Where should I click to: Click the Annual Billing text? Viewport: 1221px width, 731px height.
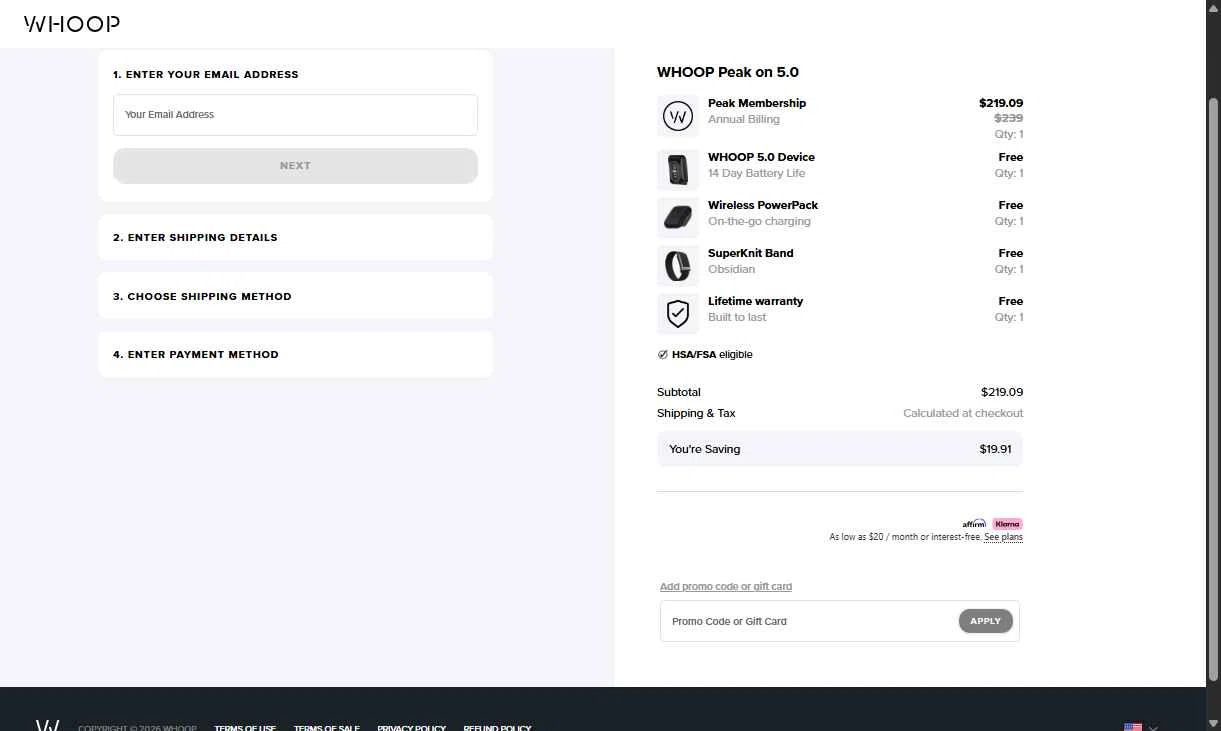744,119
